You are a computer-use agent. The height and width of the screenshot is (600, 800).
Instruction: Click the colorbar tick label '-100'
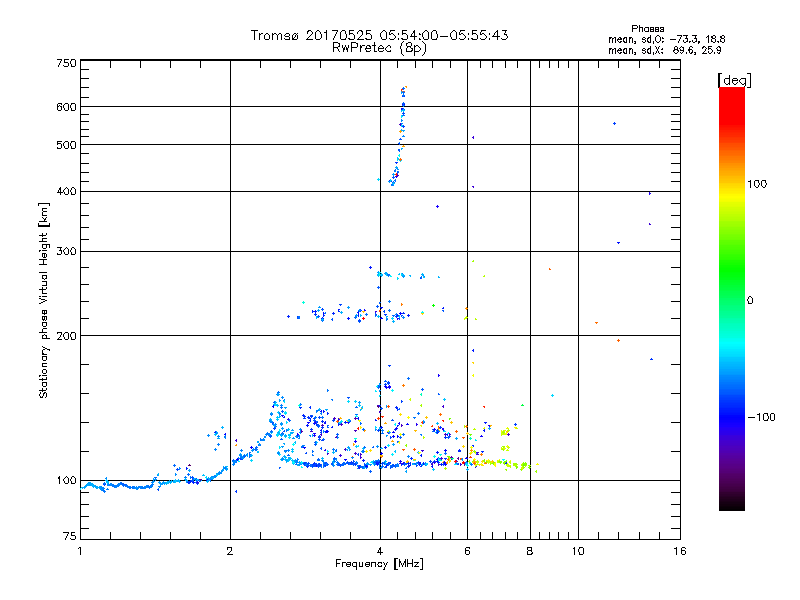pyautogui.click(x=761, y=417)
